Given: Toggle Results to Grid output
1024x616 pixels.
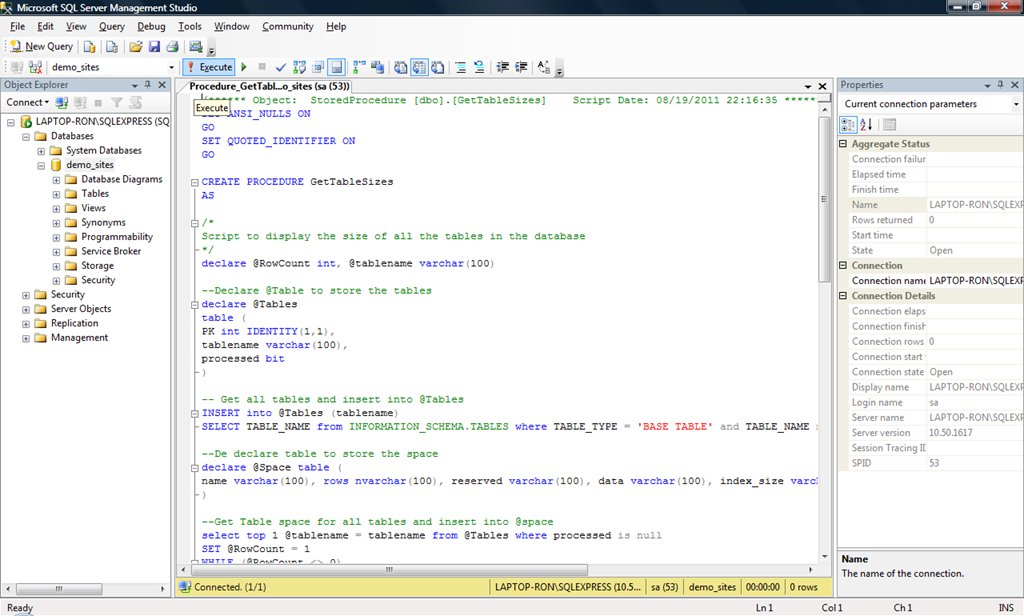Looking at the screenshot, I should point(419,67).
